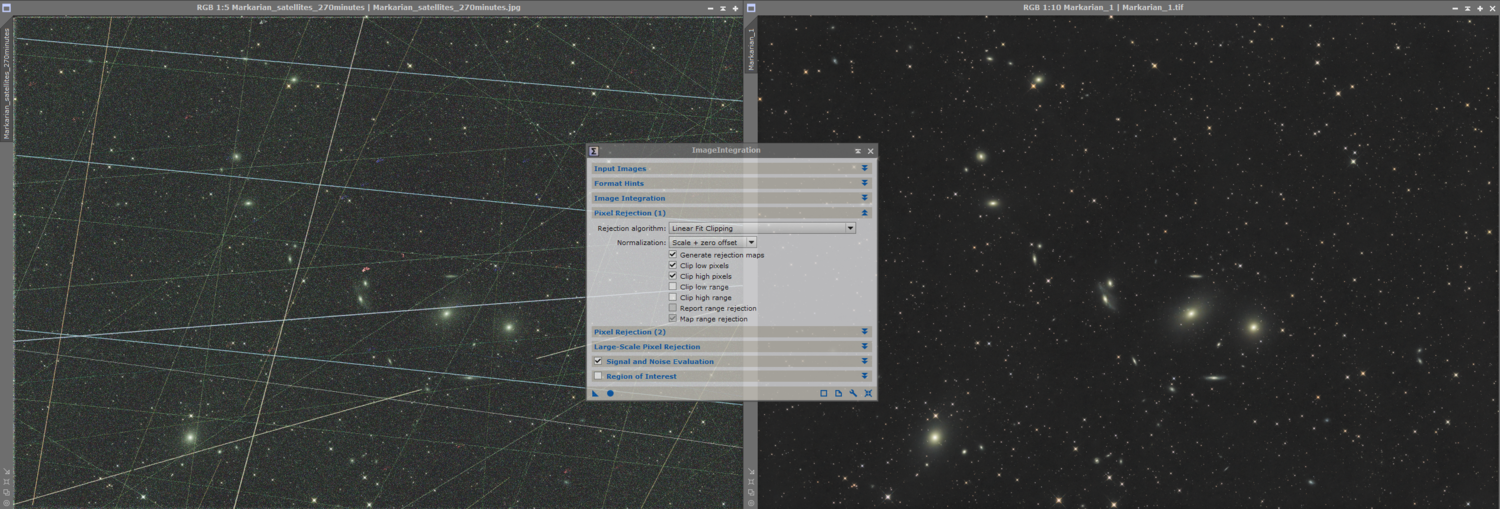Click the Large-Scale Pixel Rejection section title

coord(647,346)
